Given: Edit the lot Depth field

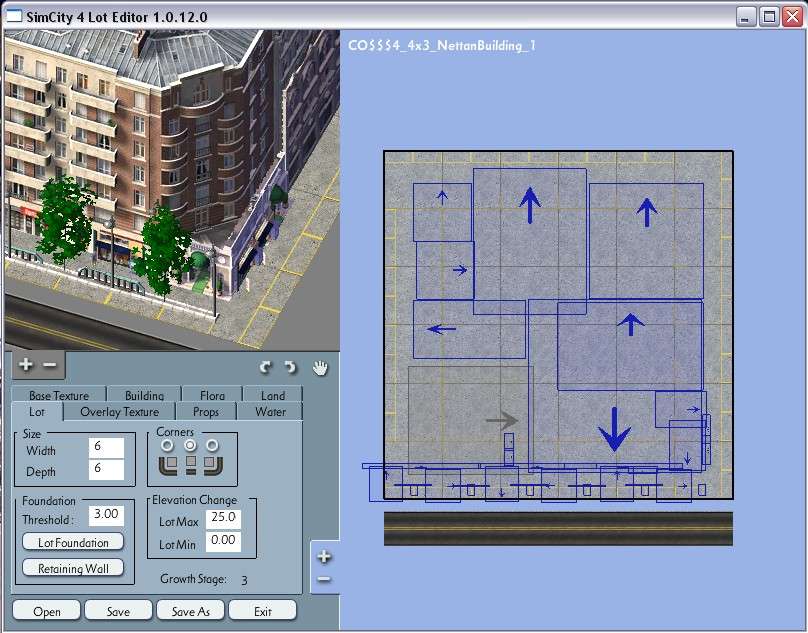Looking at the screenshot, I should 106,470.
